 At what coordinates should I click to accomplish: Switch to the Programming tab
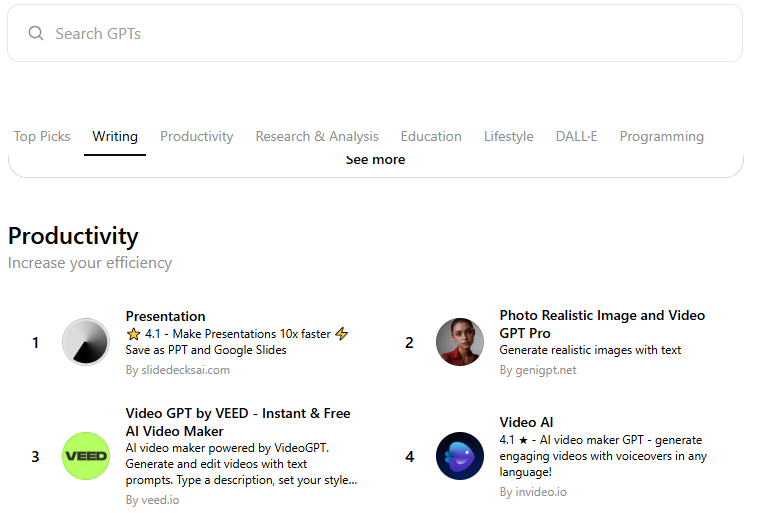662,137
